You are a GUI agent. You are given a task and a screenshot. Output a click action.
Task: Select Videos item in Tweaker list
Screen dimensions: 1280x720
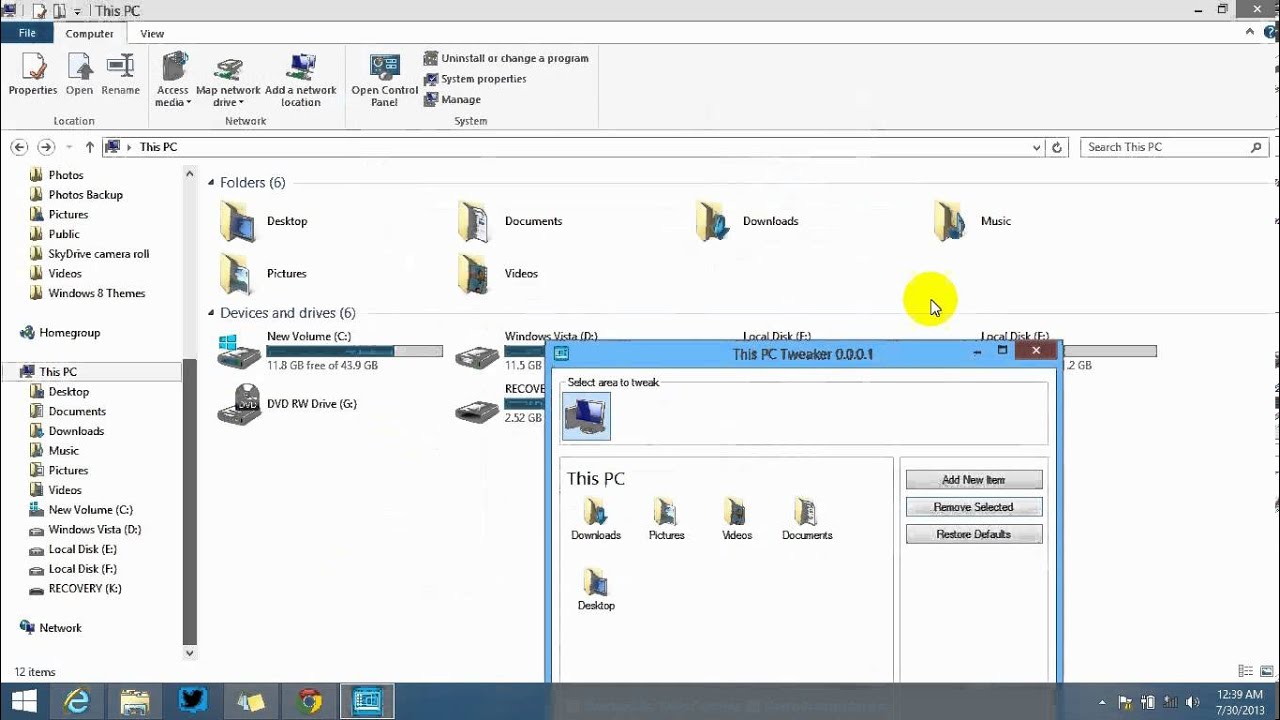[x=737, y=520]
